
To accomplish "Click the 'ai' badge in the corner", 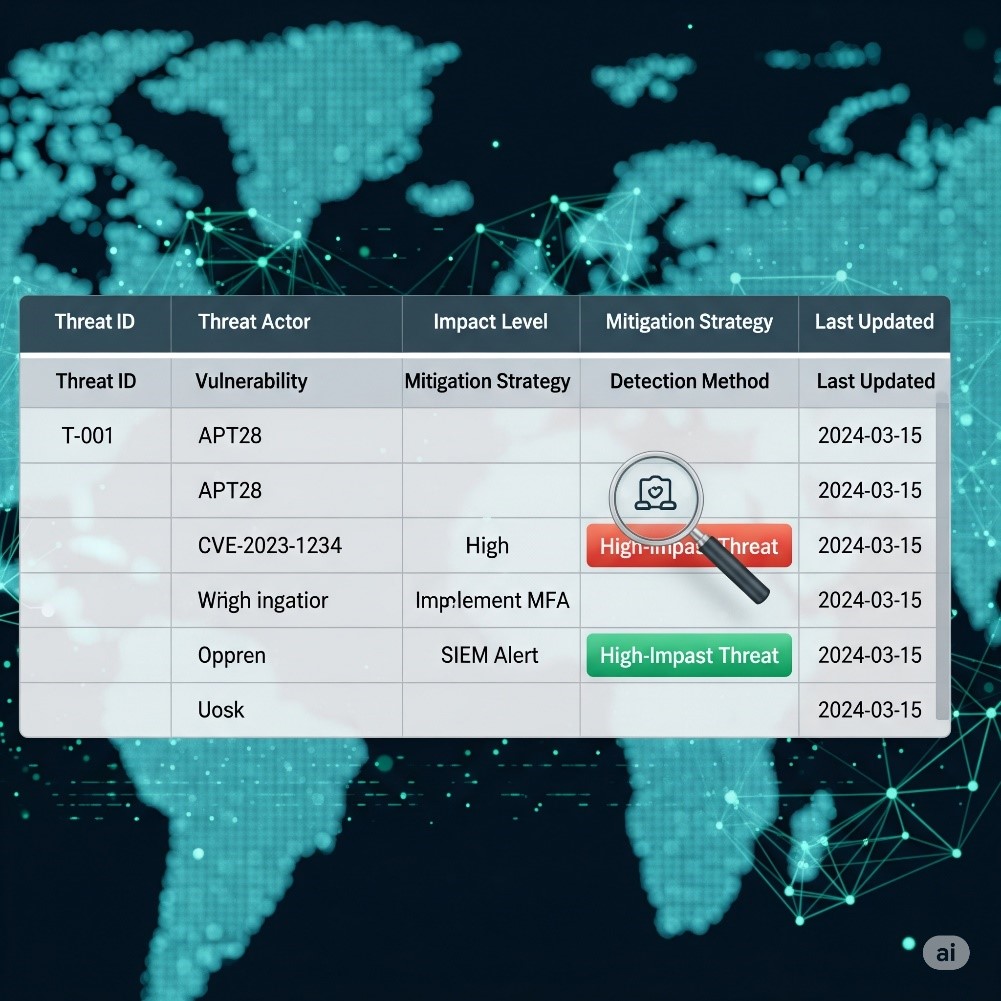I will [x=945, y=952].
